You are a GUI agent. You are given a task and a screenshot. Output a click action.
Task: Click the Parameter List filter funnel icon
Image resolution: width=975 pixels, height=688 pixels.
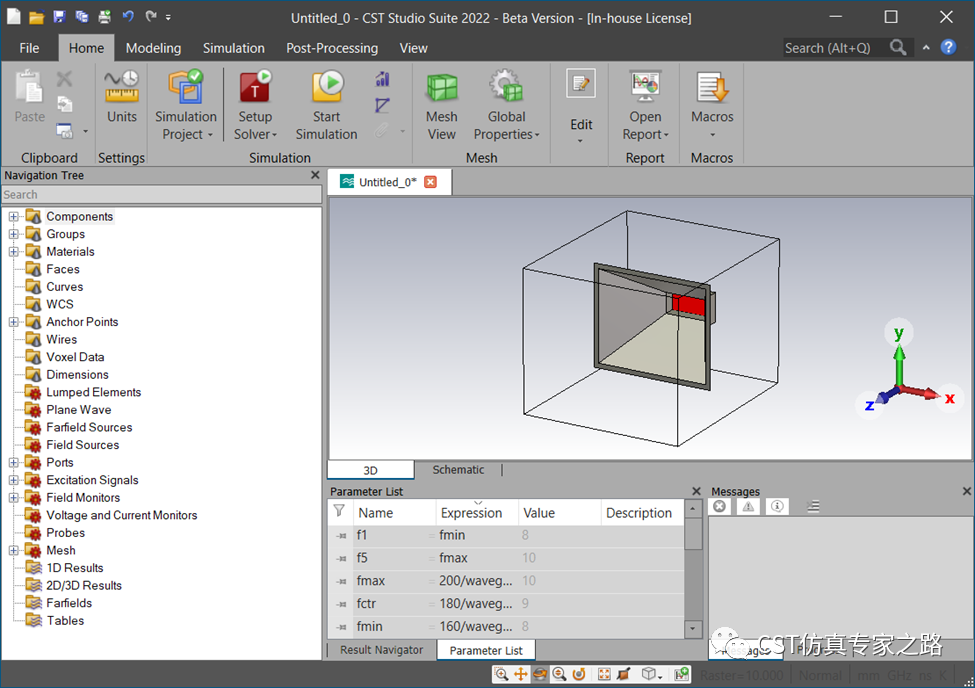[x=340, y=511]
